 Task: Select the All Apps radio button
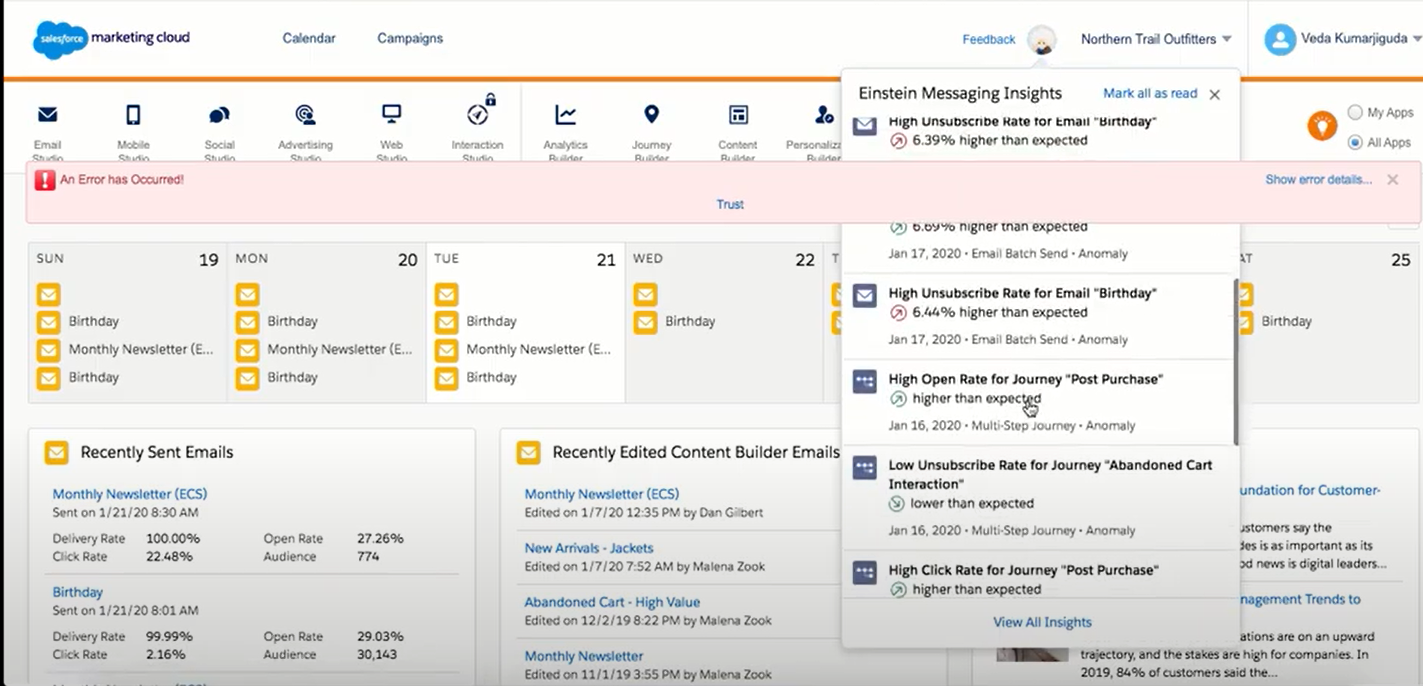(1356, 142)
